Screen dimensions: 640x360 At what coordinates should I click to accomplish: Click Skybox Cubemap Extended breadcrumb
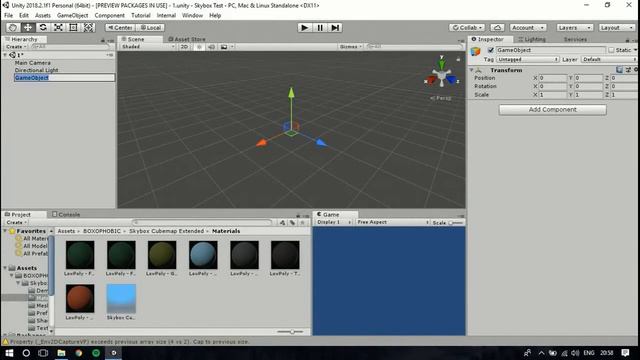coord(167,231)
